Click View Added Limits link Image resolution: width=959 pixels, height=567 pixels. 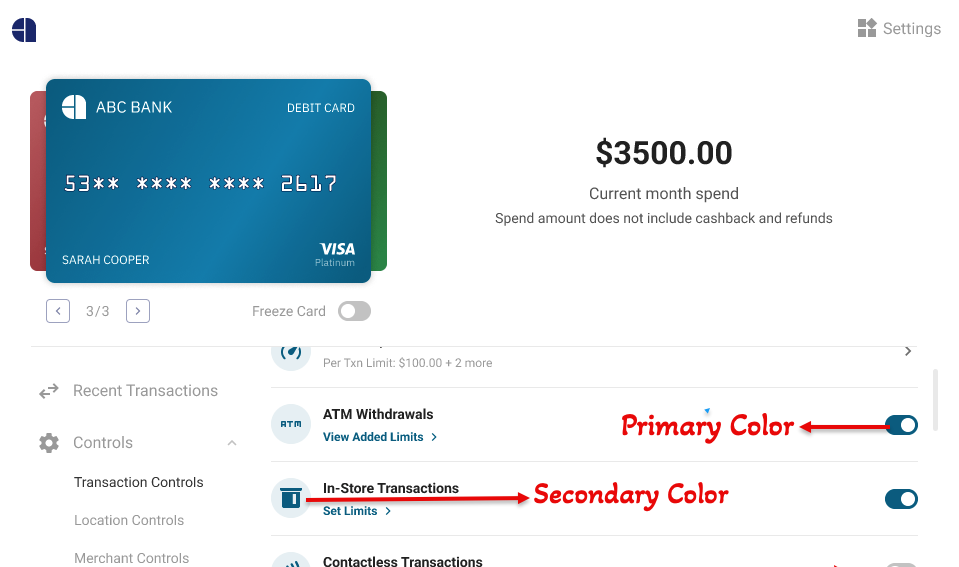373,437
